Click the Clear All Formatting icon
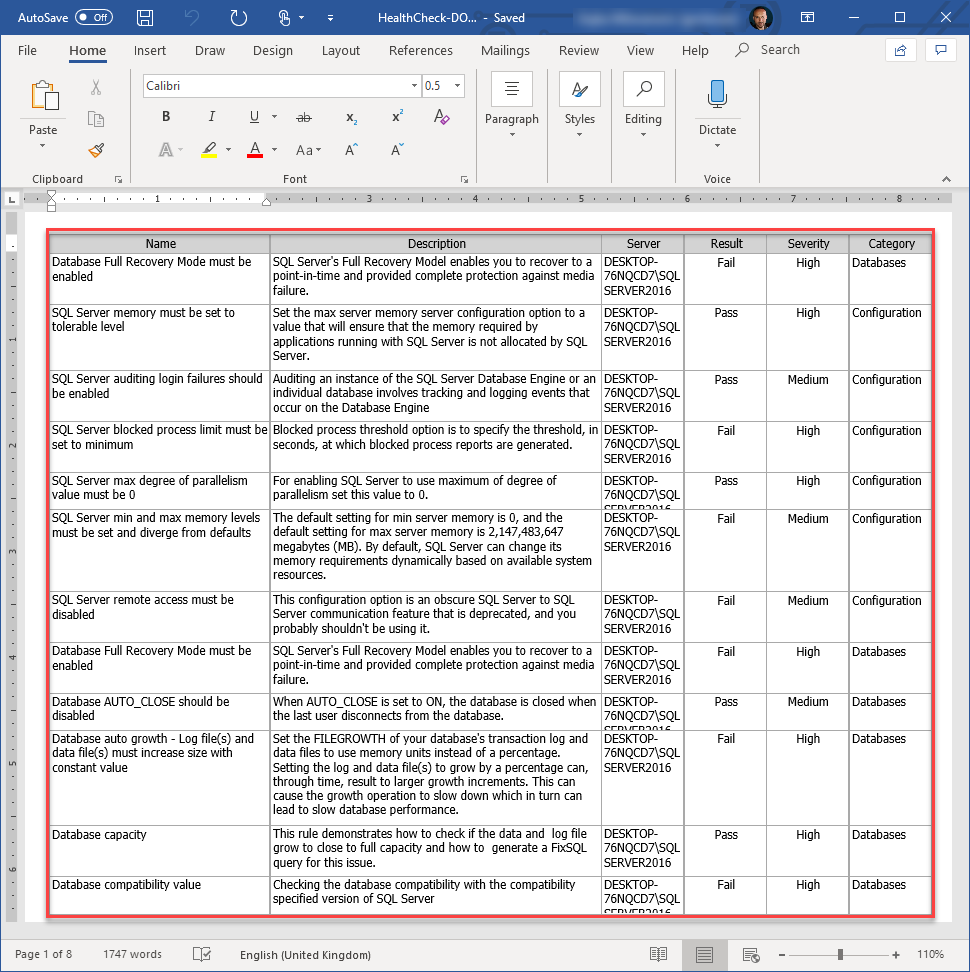The height and width of the screenshot is (972, 970). pyautogui.click(x=441, y=117)
